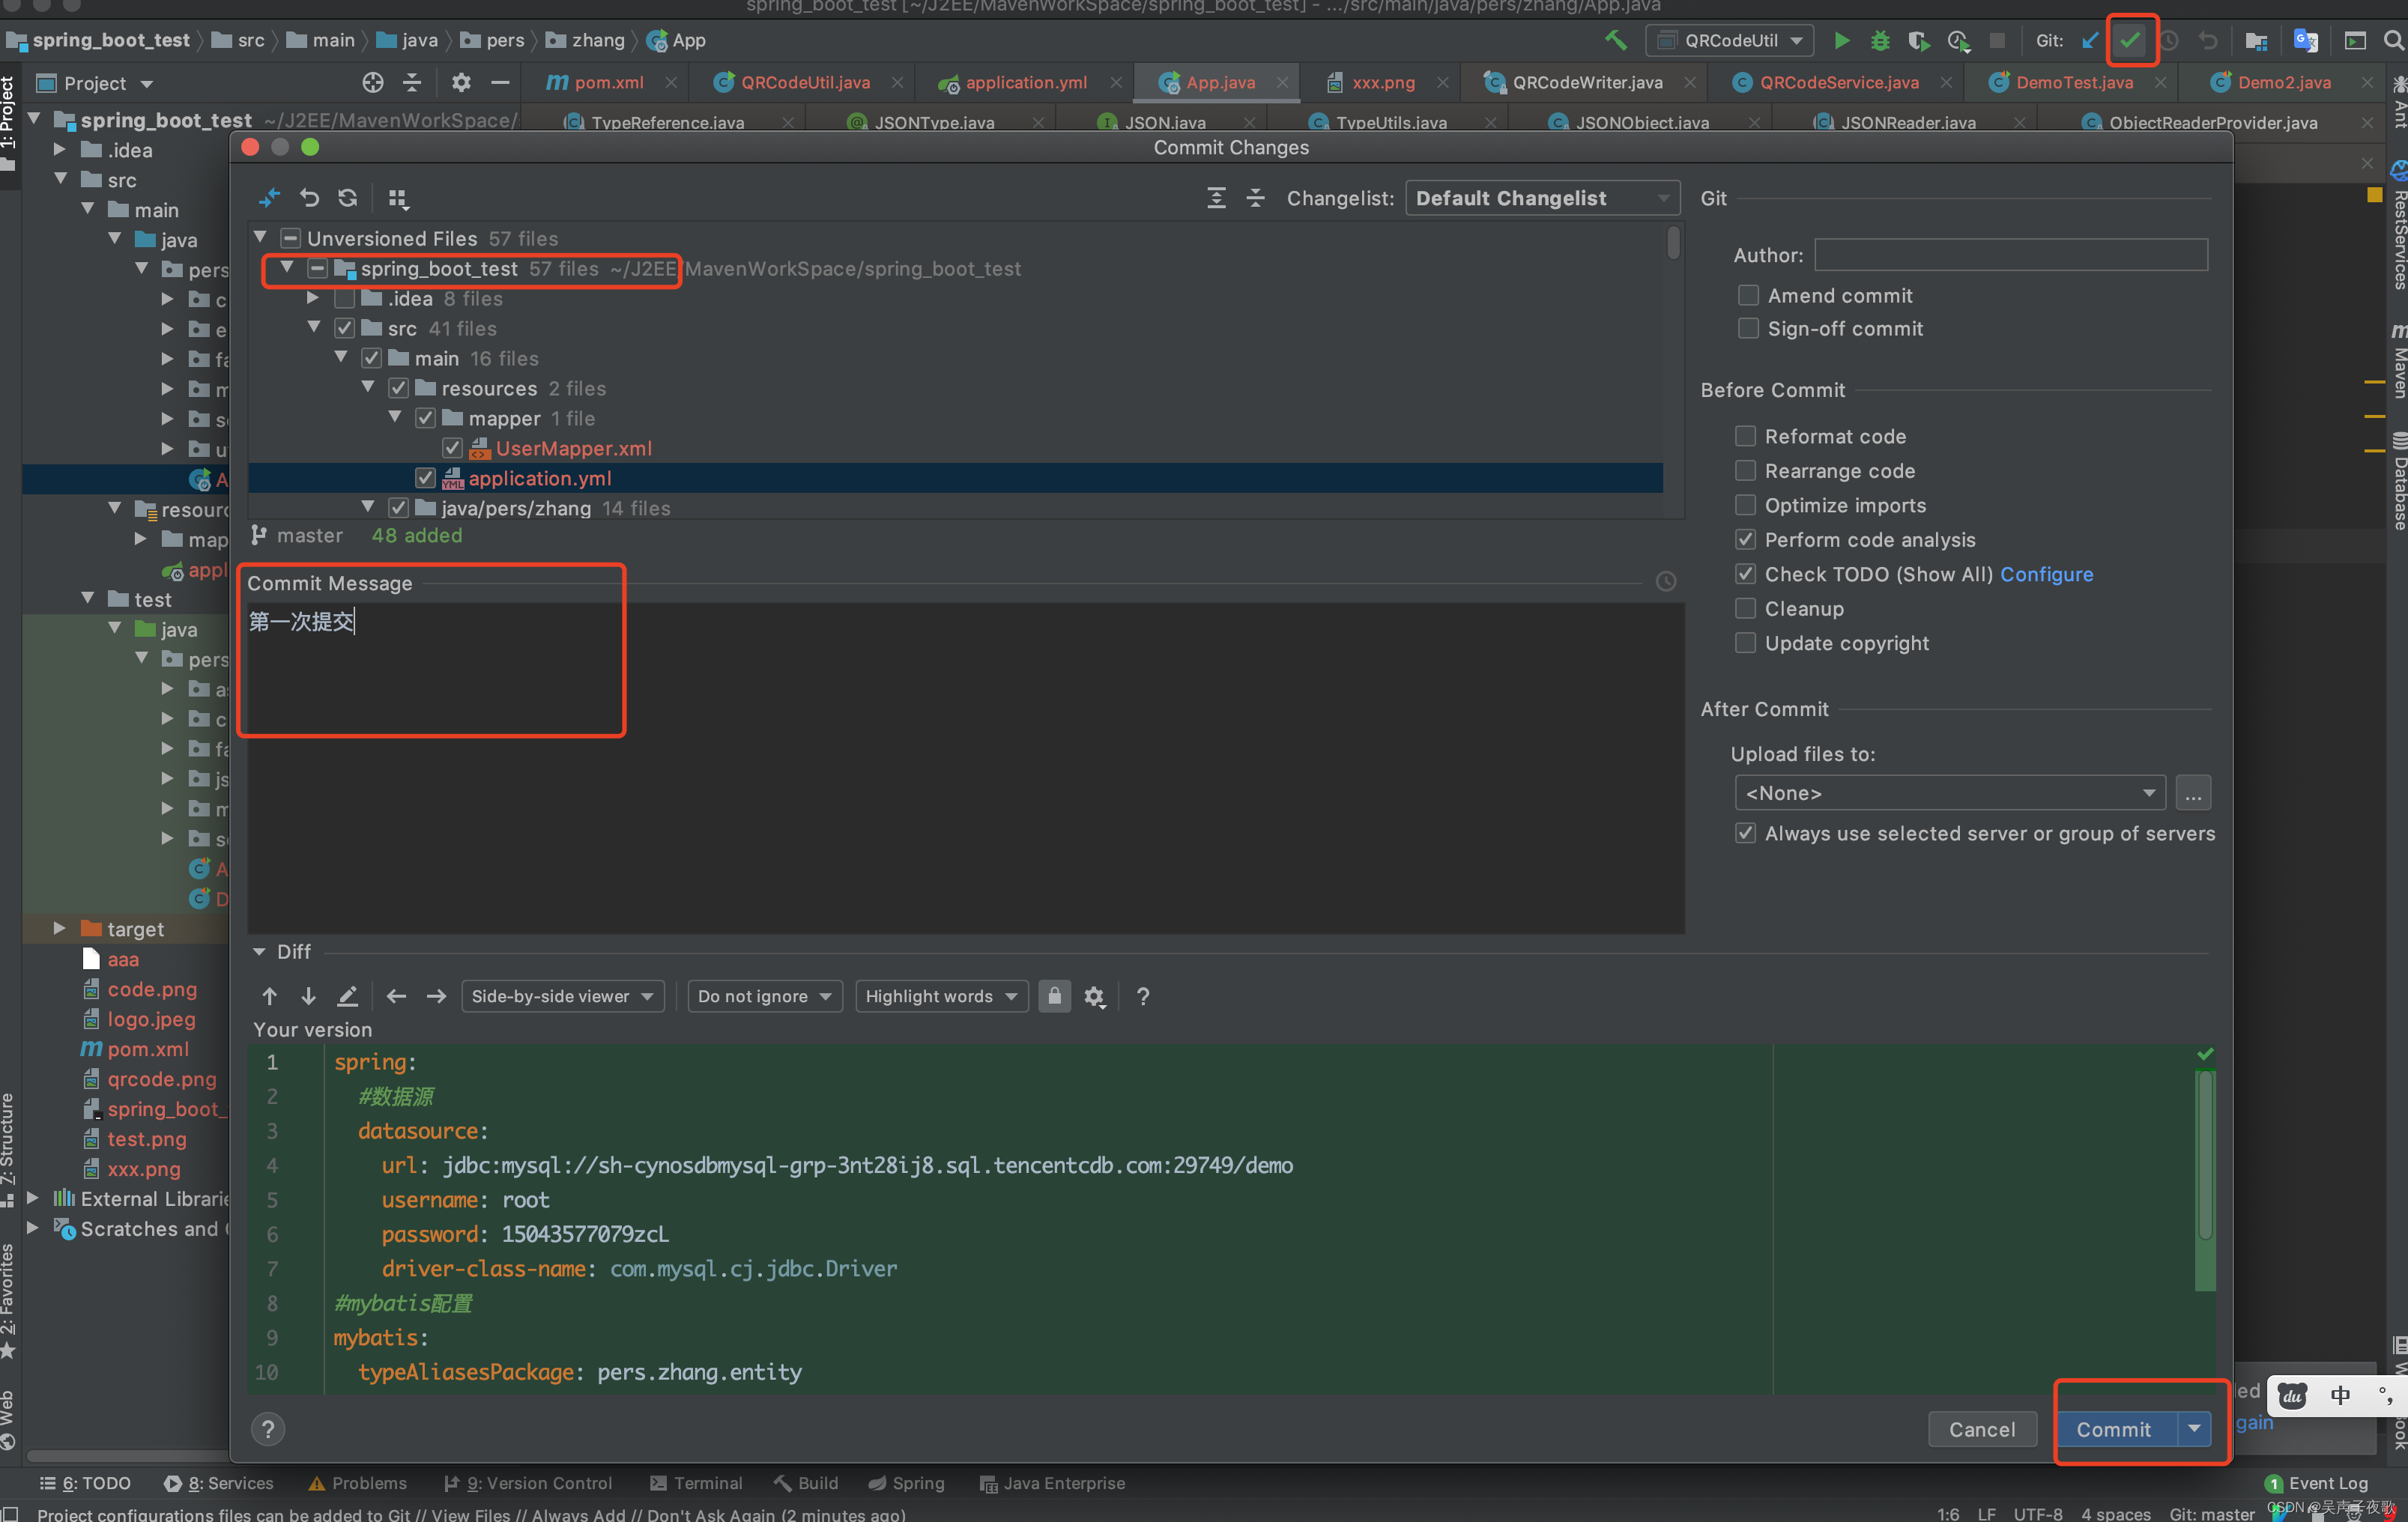Click the compare next file right arrow
The height and width of the screenshot is (1522, 2408).
pos(436,996)
